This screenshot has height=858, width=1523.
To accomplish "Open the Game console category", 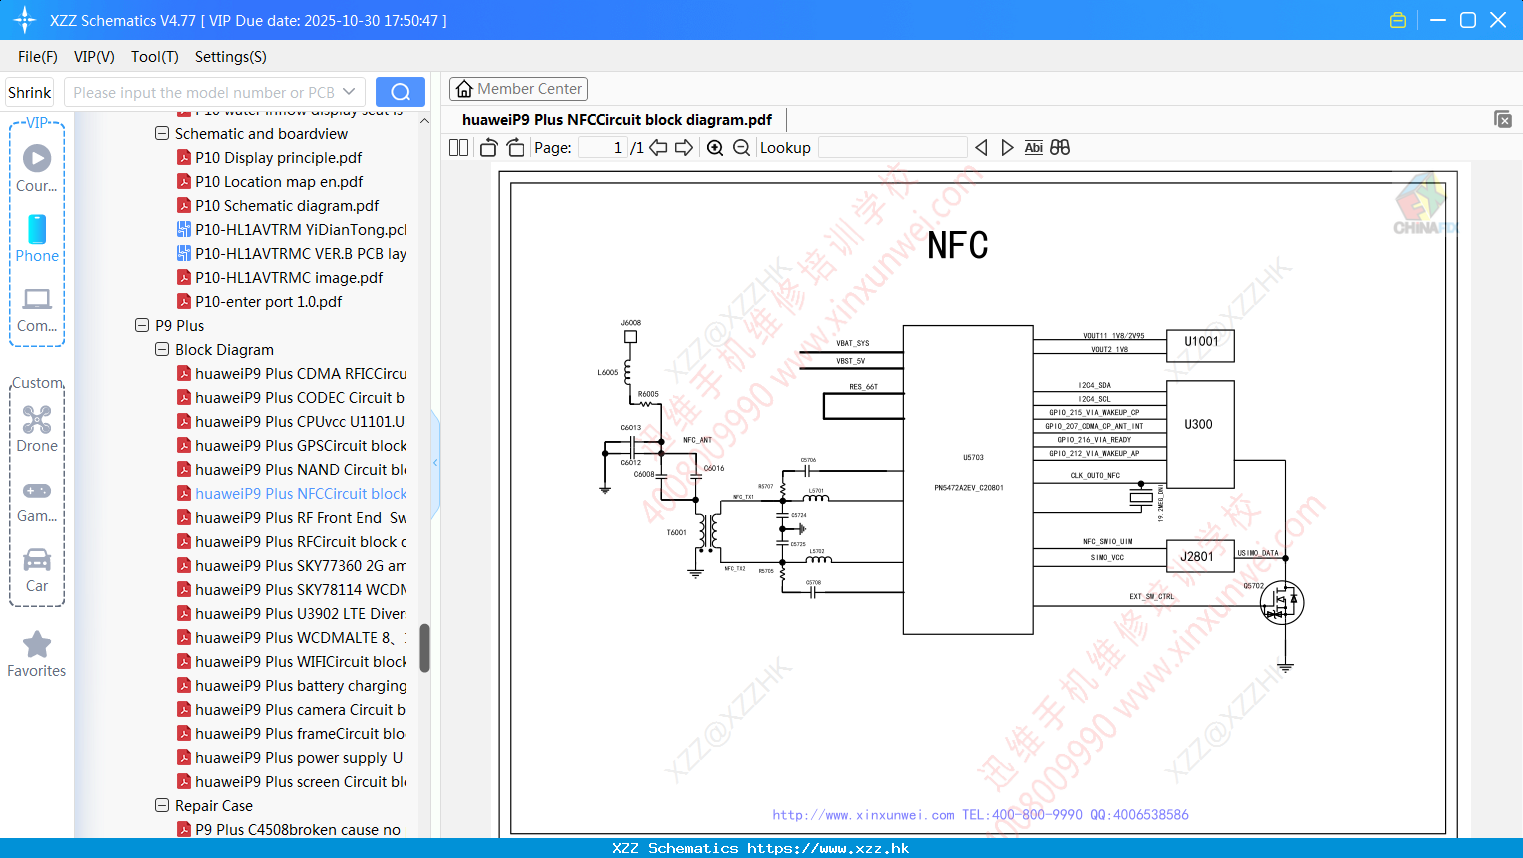I will tap(37, 500).
